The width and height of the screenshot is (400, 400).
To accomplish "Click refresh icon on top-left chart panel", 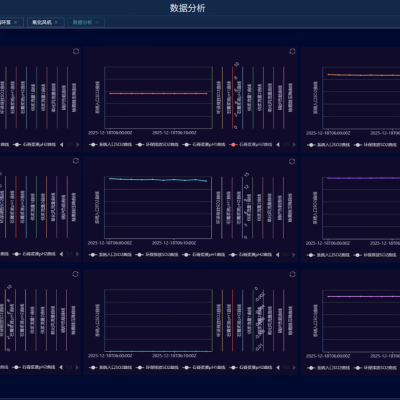I will point(76,51).
